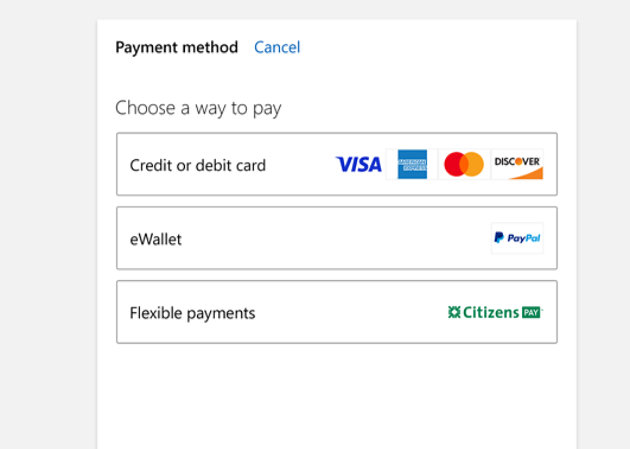Click the "Choose a way to pay" text
The height and width of the screenshot is (449, 630).
tap(198, 108)
